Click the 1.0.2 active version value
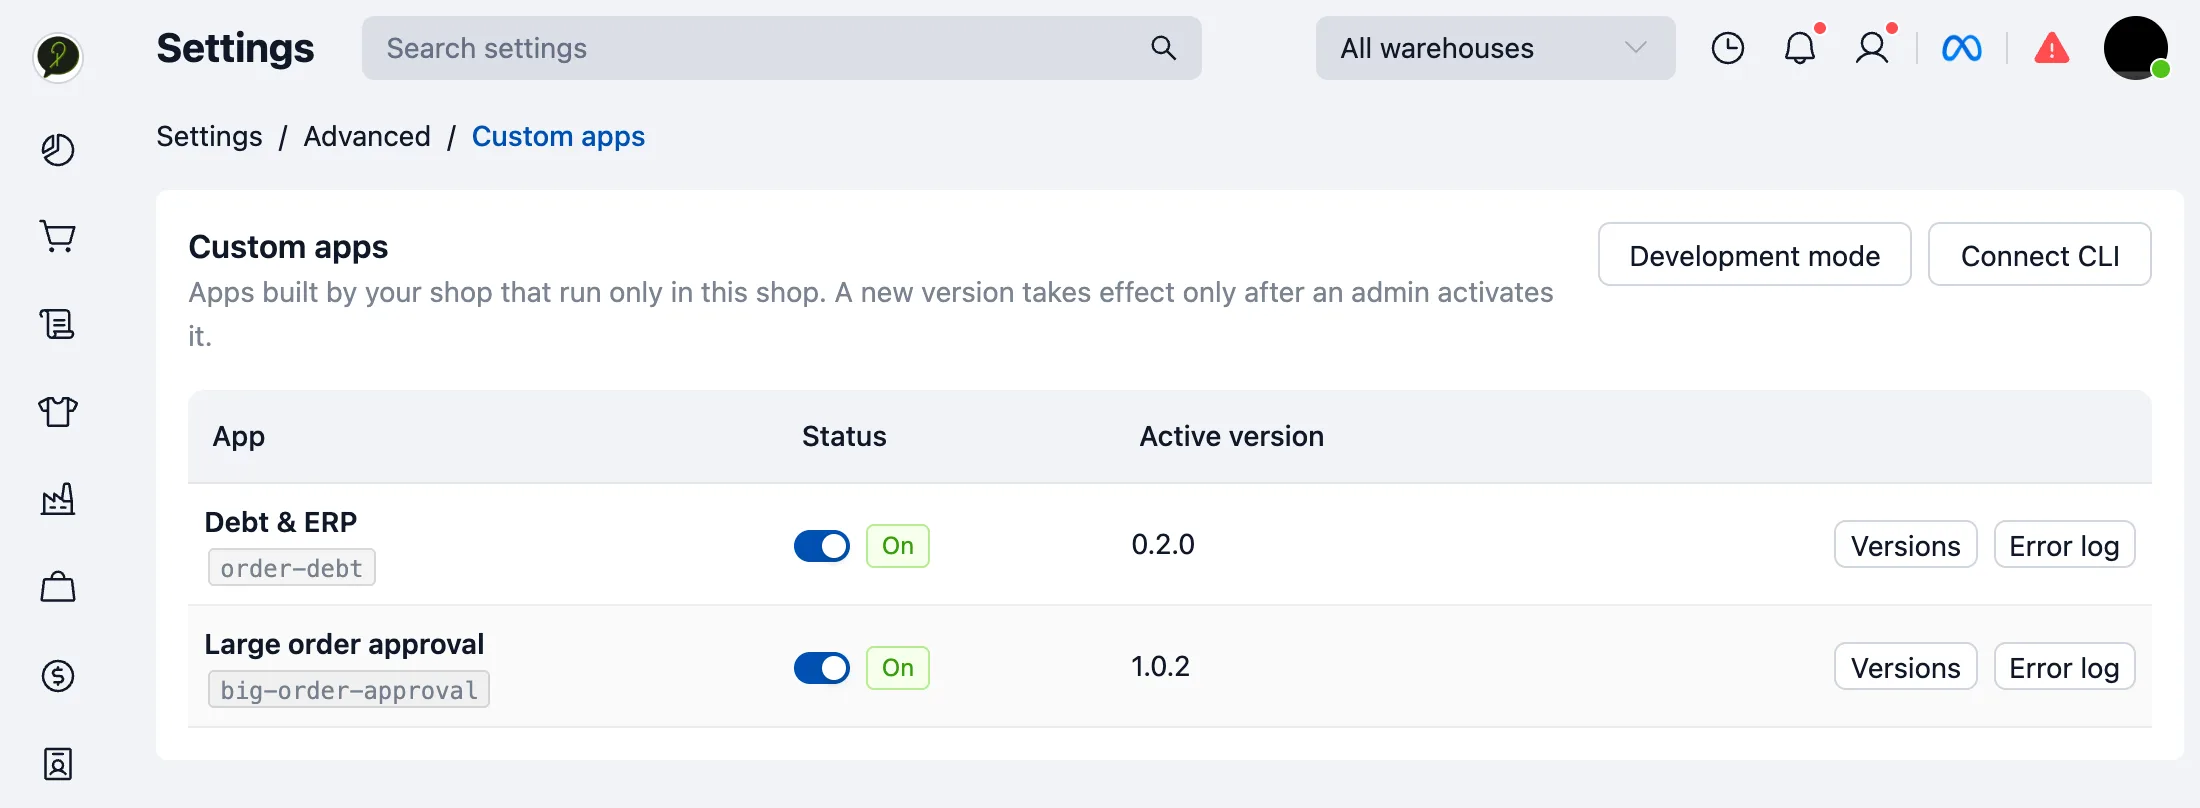 [x=1160, y=666]
